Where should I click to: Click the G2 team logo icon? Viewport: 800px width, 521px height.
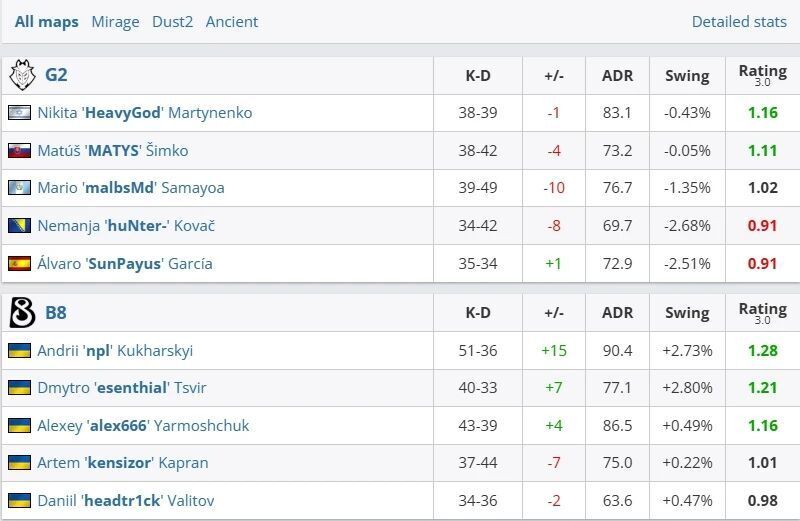tap(21, 75)
